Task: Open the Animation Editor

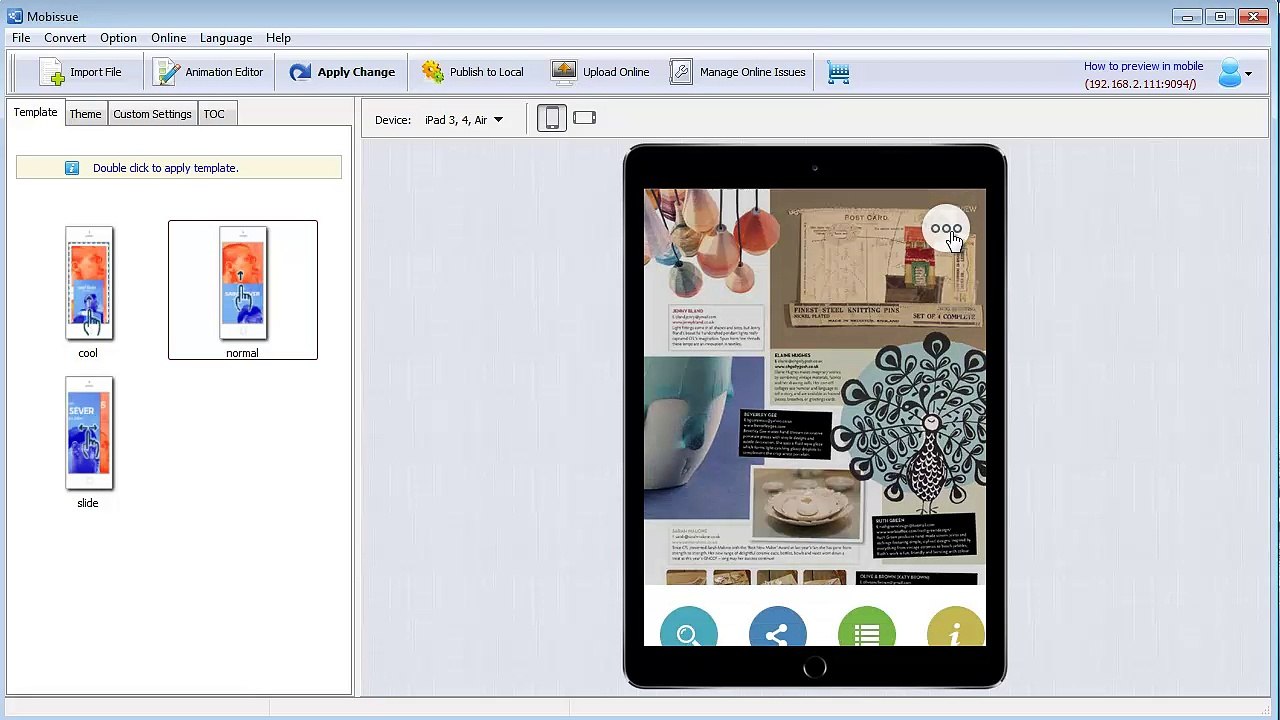Action: click(208, 72)
